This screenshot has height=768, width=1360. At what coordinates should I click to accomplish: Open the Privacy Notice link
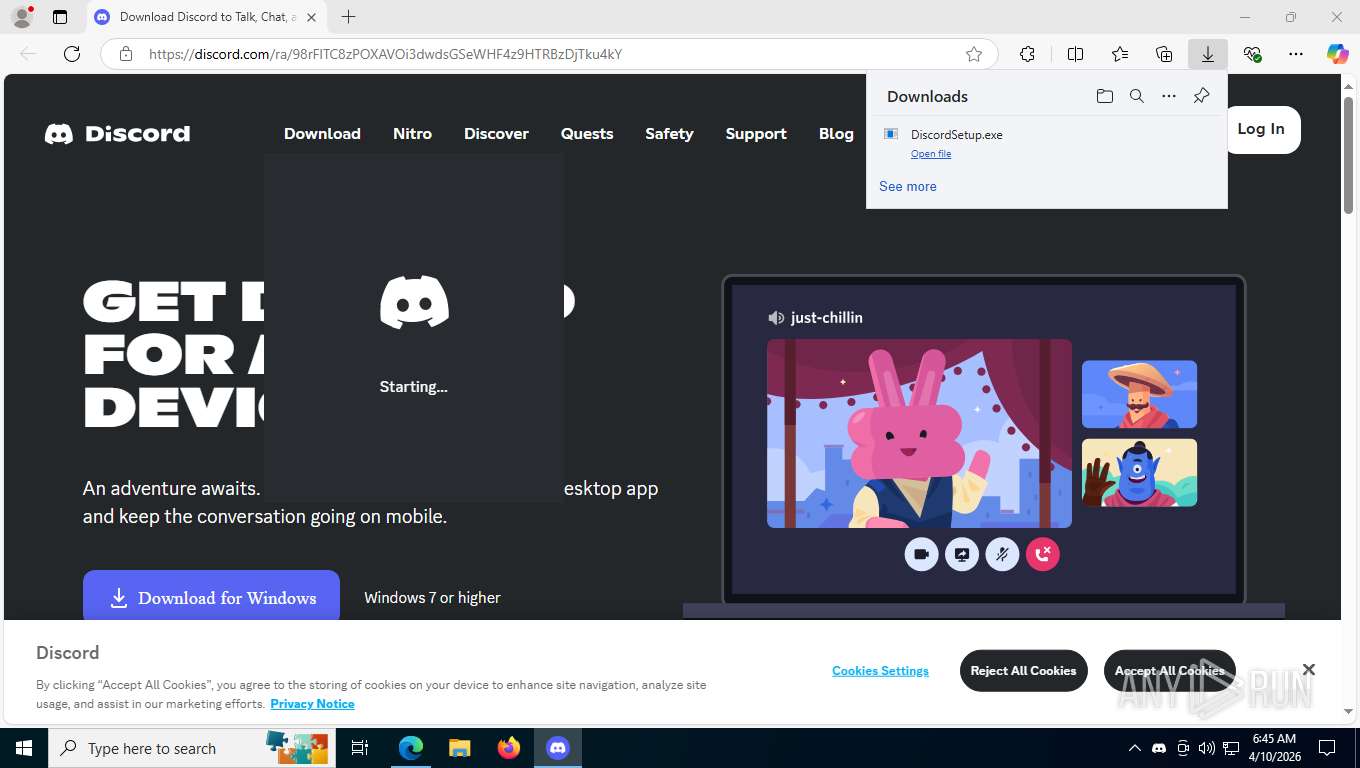(x=312, y=704)
